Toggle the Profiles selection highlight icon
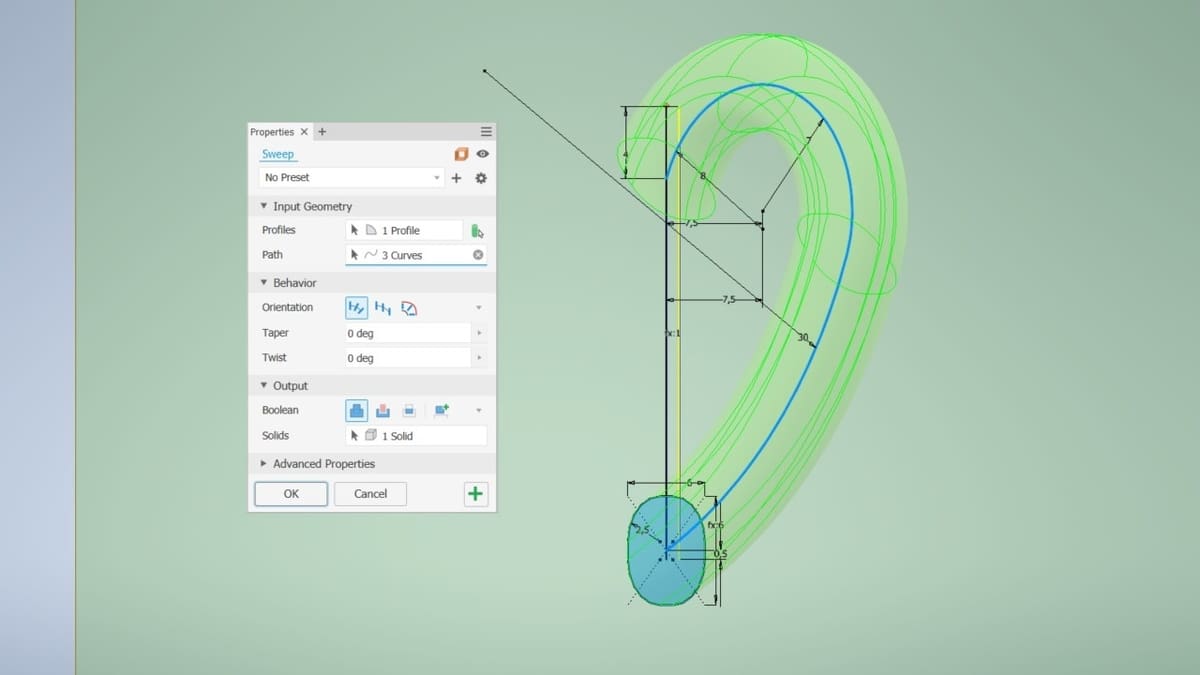 478,230
